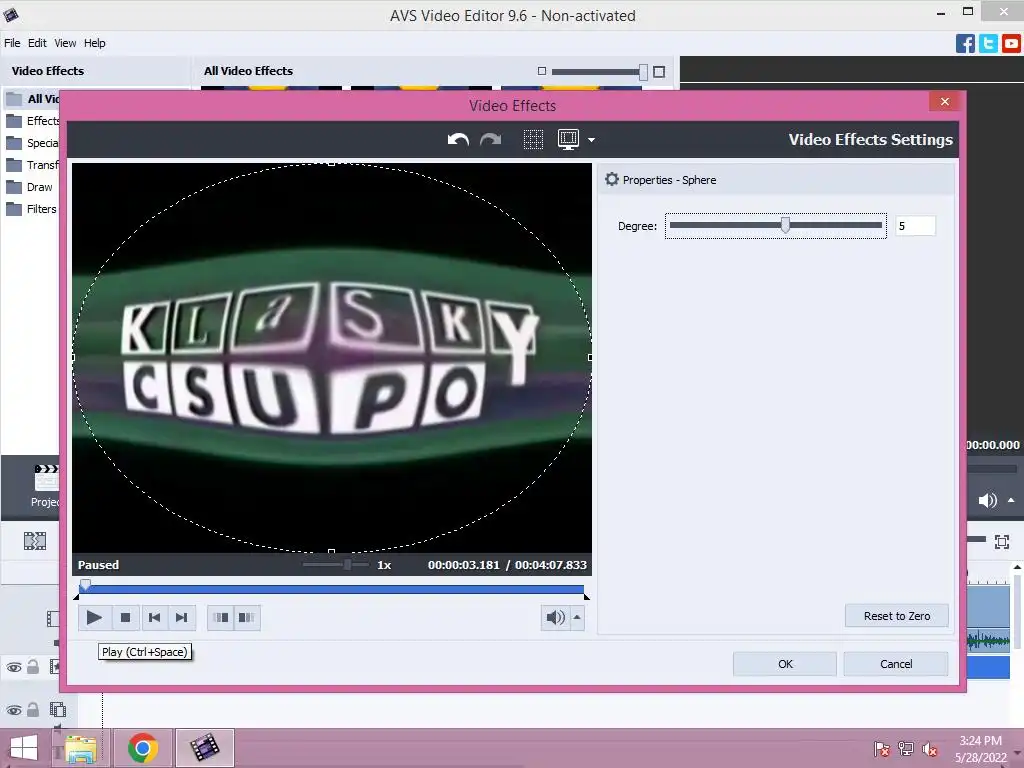1024x768 pixels.
Task: Cancel the Video Effects dialog
Action: (x=896, y=664)
